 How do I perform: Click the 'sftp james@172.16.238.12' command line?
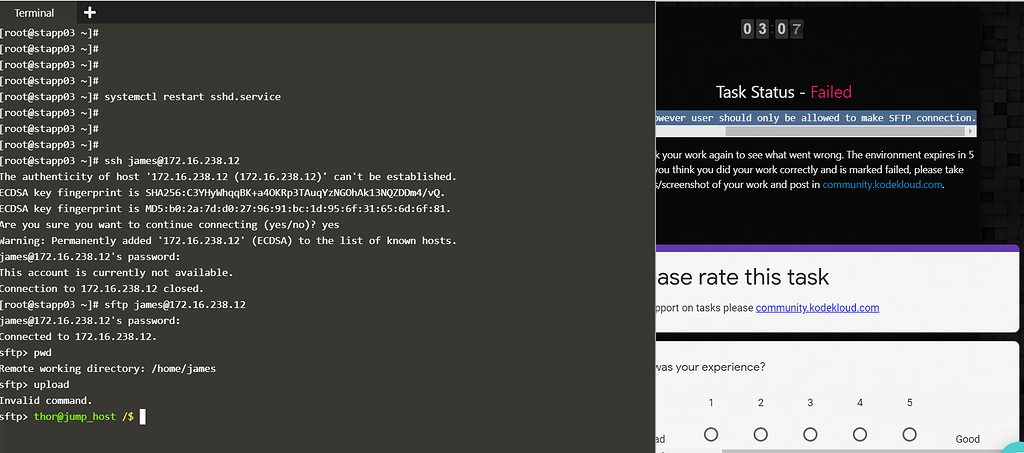point(175,304)
